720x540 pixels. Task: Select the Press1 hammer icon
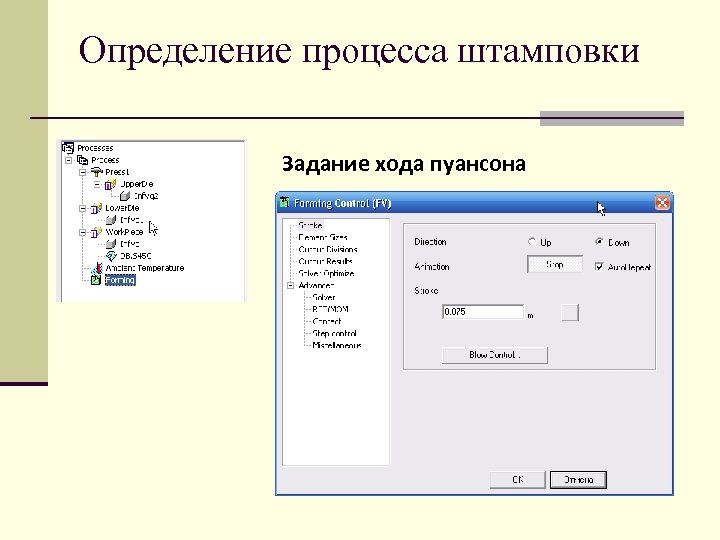click(x=96, y=172)
